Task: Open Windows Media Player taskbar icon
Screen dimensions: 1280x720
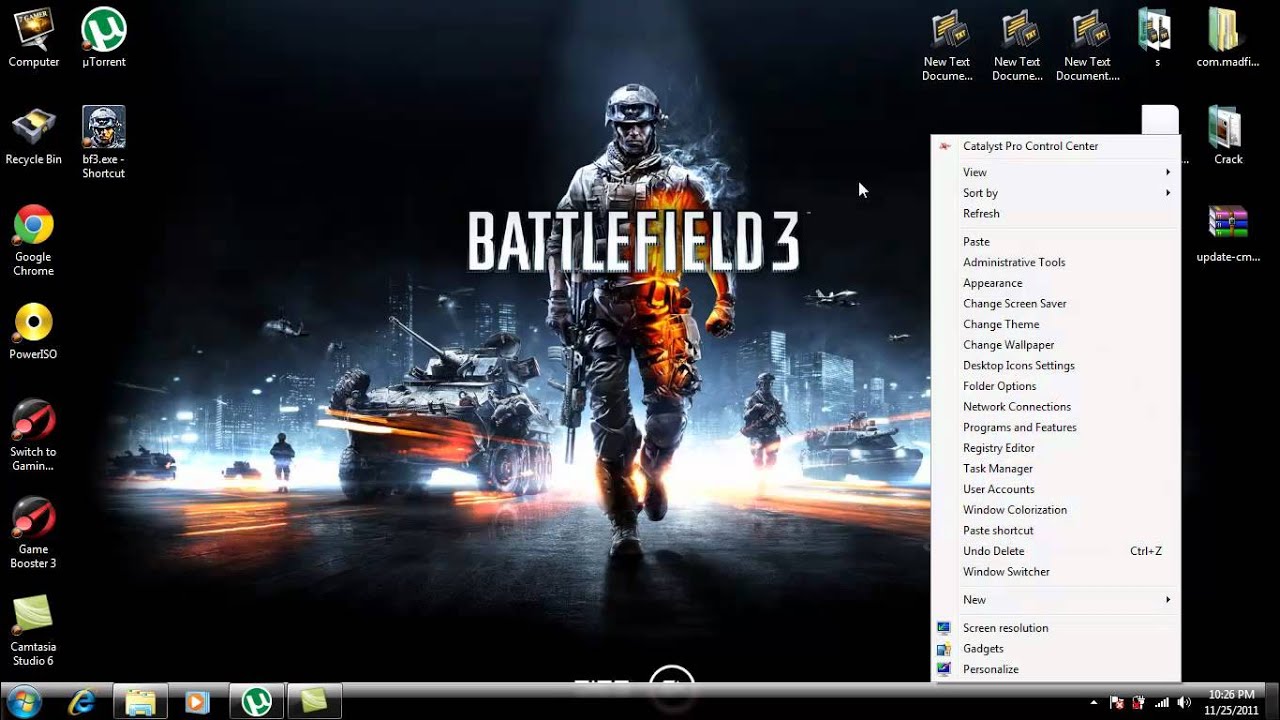Action: point(197,702)
